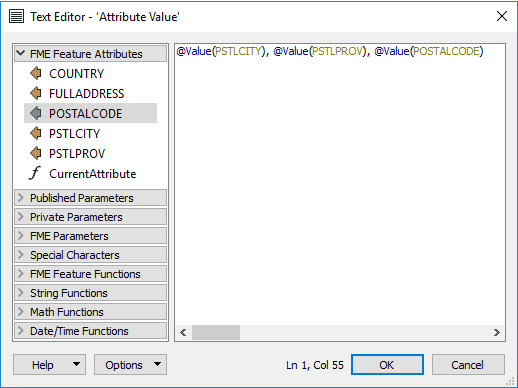Select the PSTLCITY attribute
This screenshot has width=518, height=388.
(x=74, y=134)
